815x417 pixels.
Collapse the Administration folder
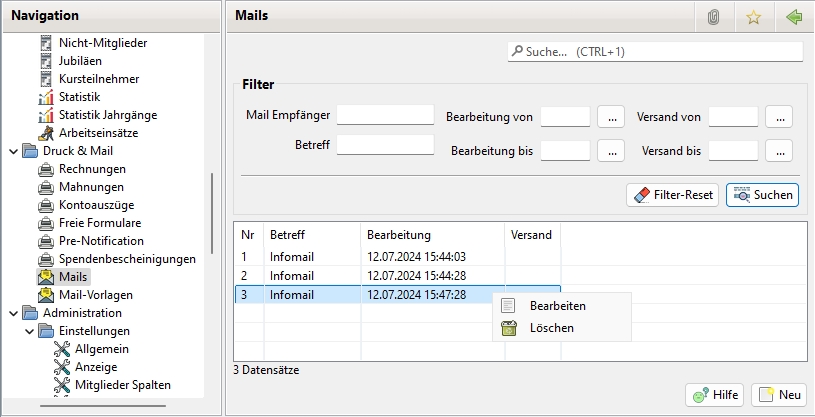(x=12, y=313)
